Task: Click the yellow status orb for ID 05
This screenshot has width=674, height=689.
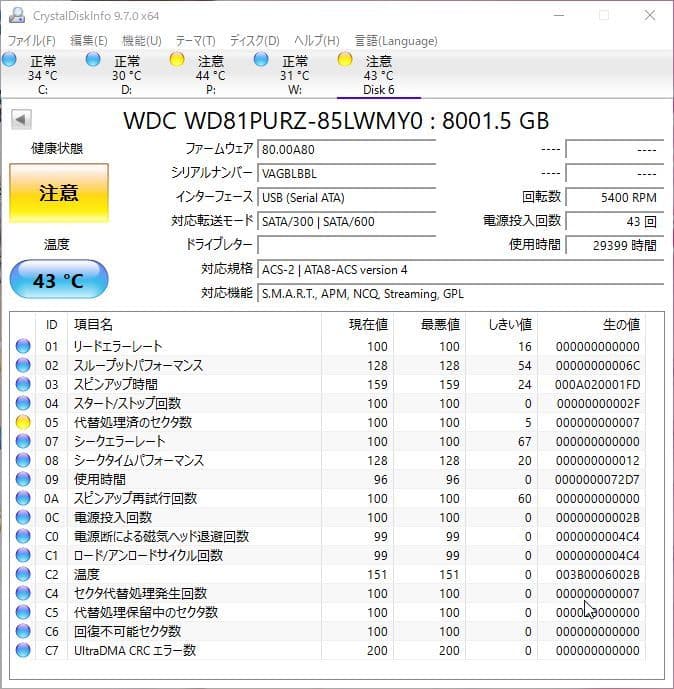Action: [x=23, y=422]
